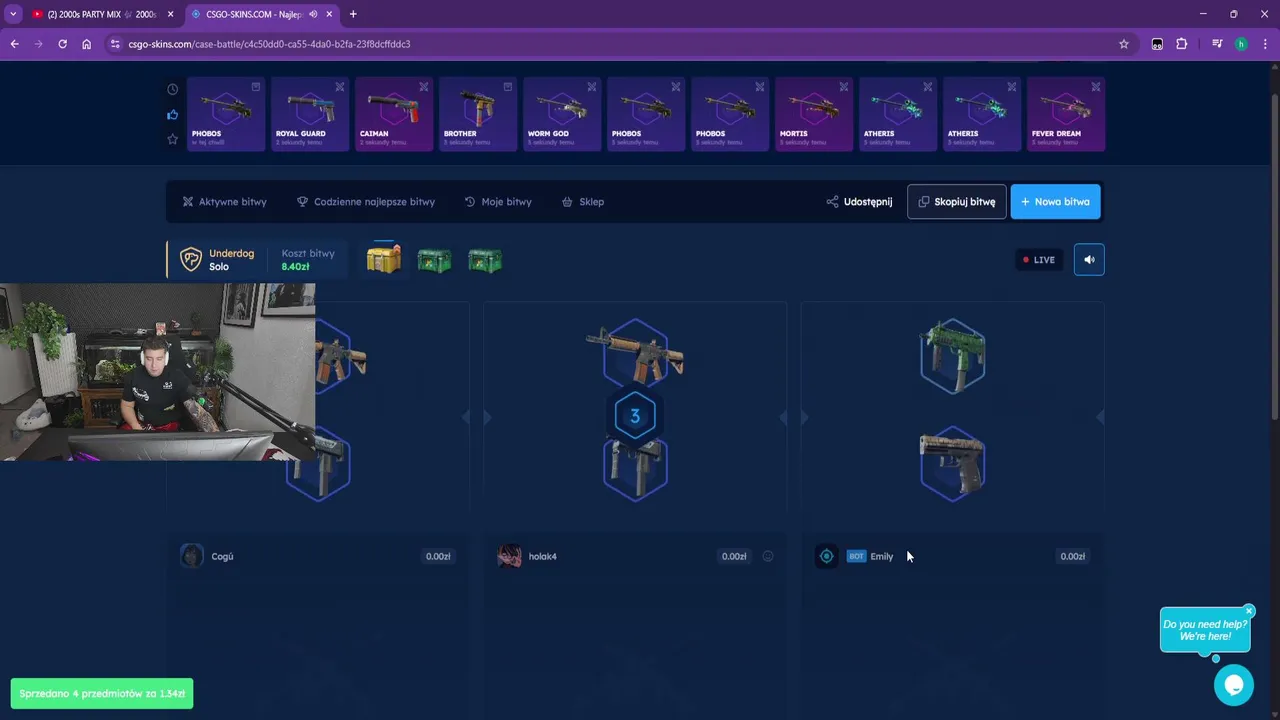The height and width of the screenshot is (720, 1280).
Task: Click the case icon on the BROTHER card
Action: pyautogui.click(x=508, y=87)
